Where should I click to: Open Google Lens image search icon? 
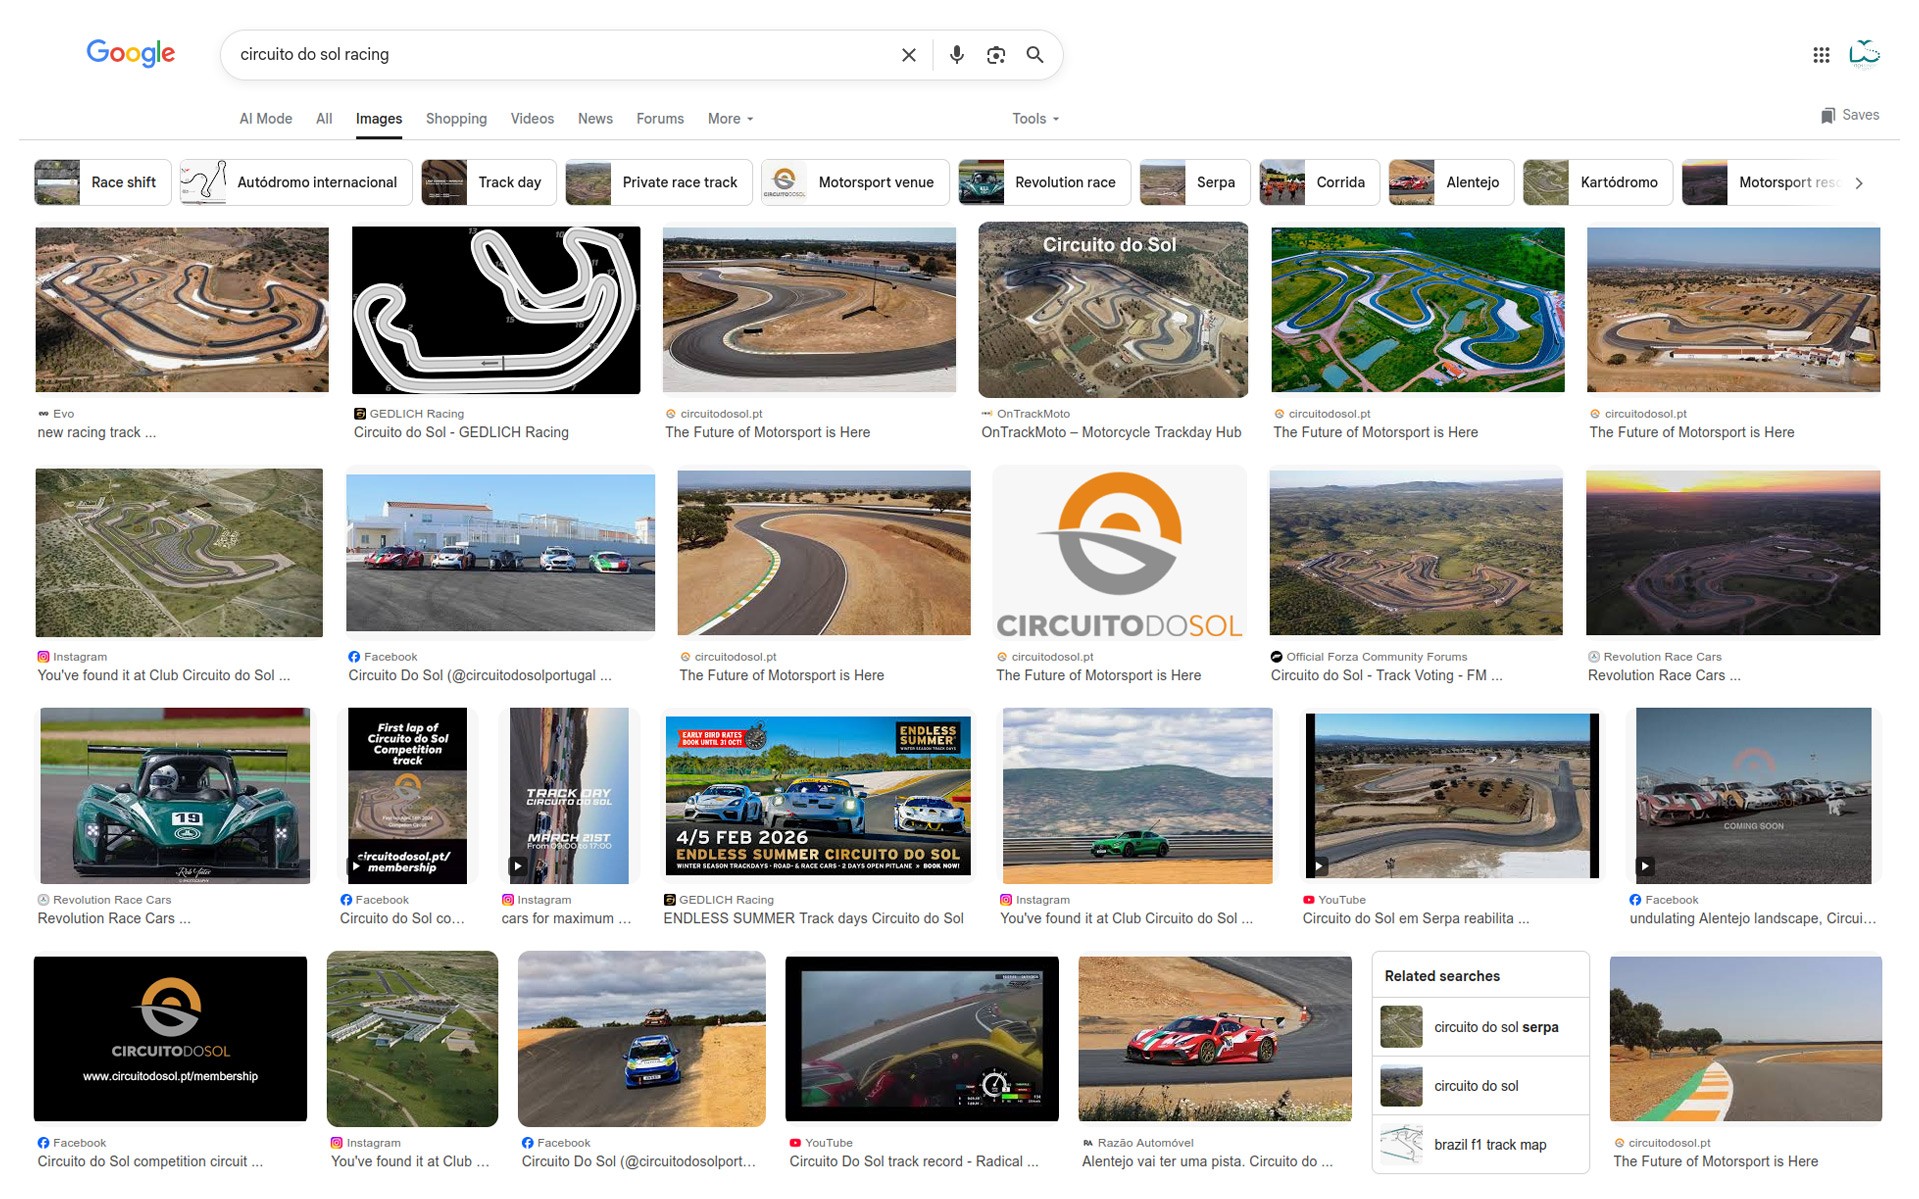click(995, 55)
